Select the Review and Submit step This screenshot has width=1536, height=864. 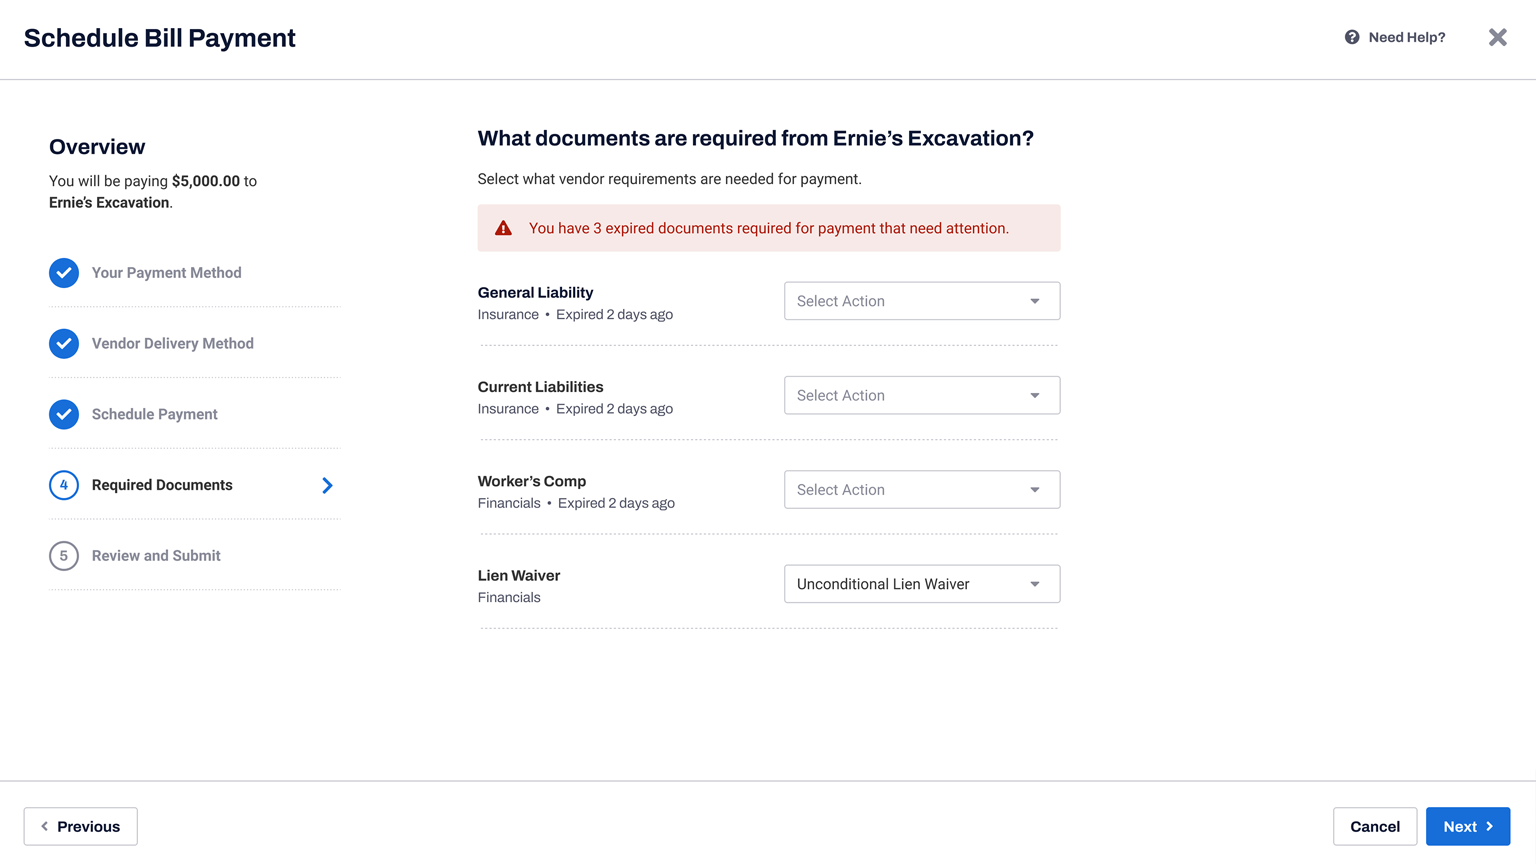tap(156, 556)
